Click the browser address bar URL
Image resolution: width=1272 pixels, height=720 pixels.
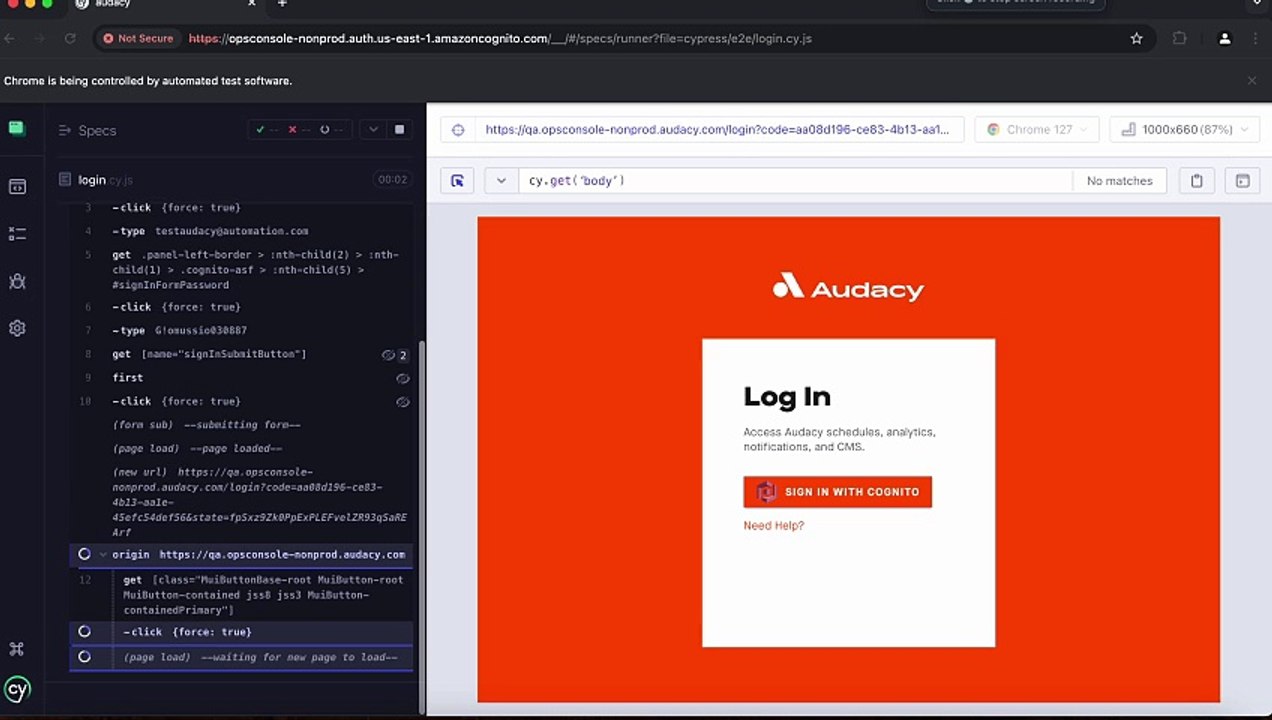click(x=500, y=38)
